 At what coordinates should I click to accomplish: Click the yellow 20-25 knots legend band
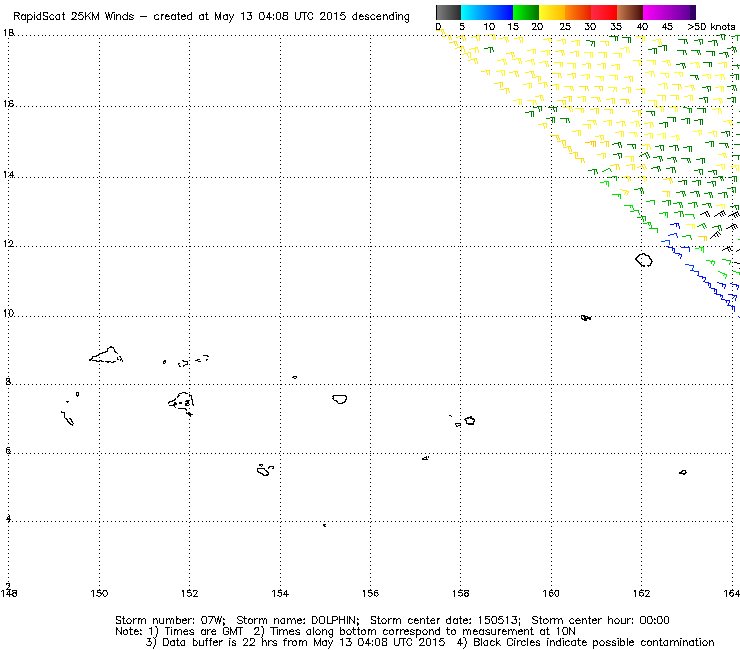[x=552, y=12]
